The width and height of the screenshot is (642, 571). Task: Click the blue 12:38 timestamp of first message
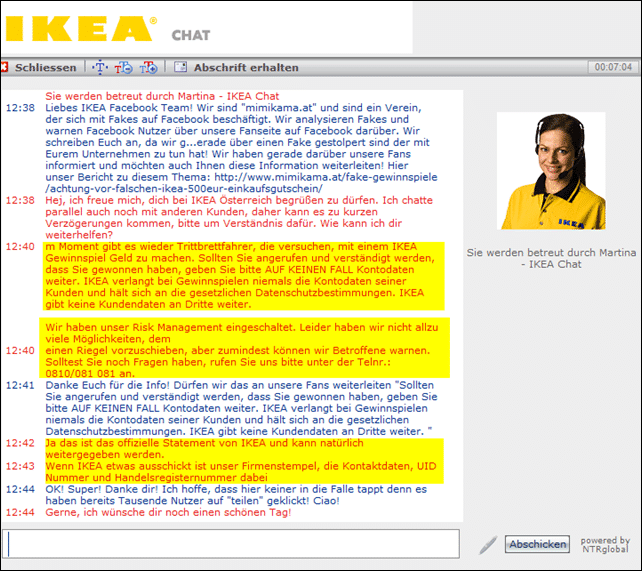pos(20,108)
